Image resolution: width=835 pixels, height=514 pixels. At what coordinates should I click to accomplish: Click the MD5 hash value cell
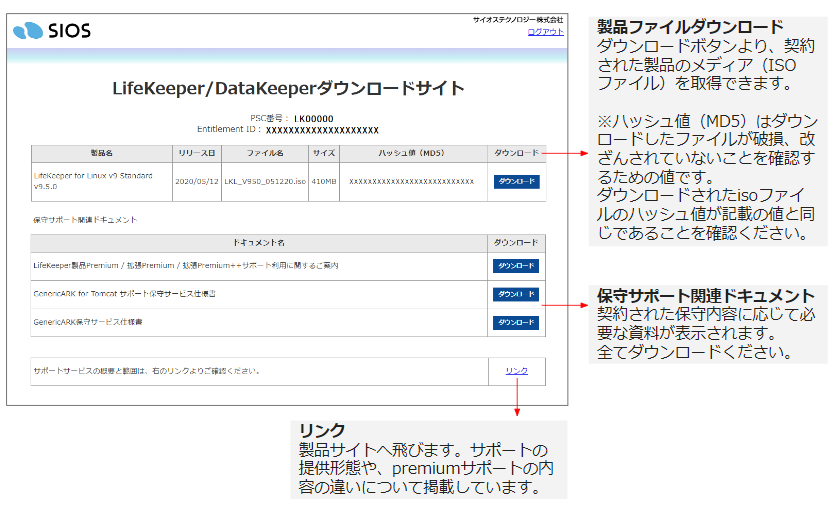point(411,182)
